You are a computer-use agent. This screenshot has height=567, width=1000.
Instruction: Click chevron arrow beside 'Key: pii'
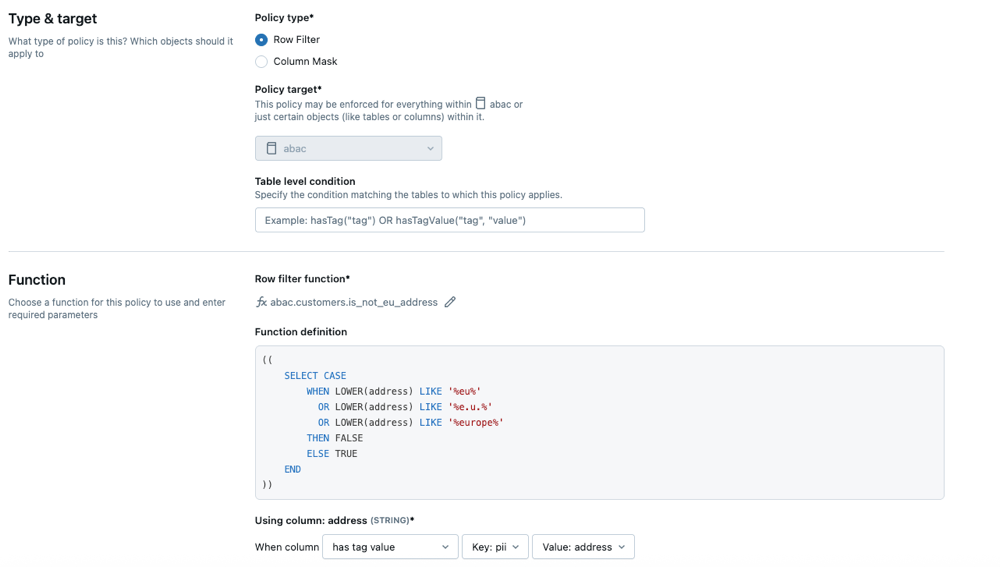[516, 547]
